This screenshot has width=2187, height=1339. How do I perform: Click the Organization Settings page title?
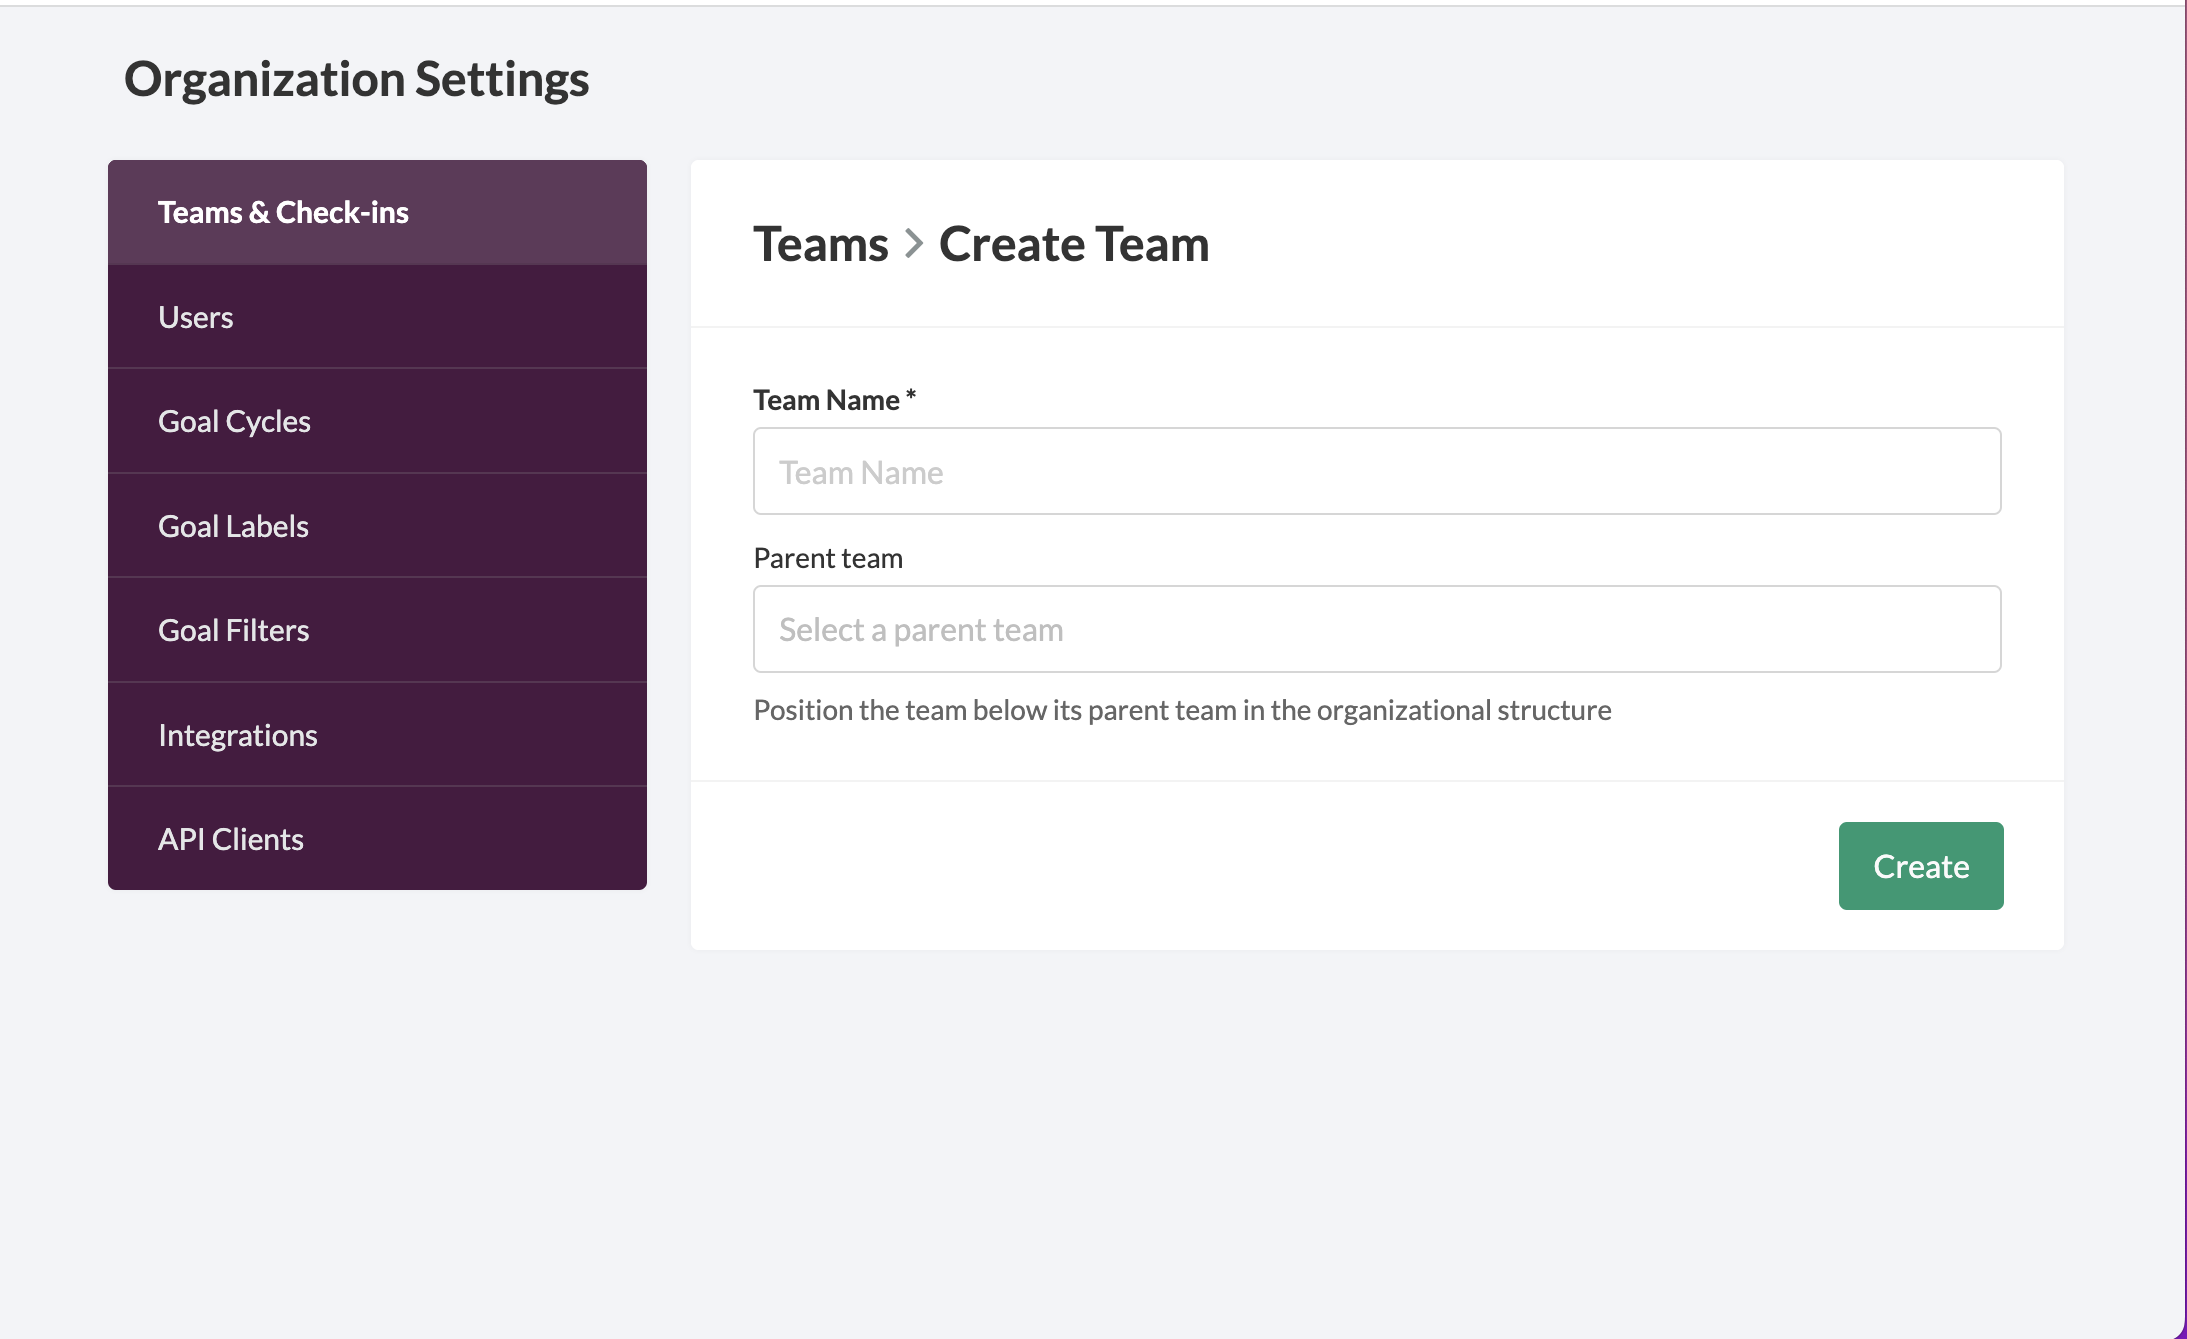coord(357,79)
